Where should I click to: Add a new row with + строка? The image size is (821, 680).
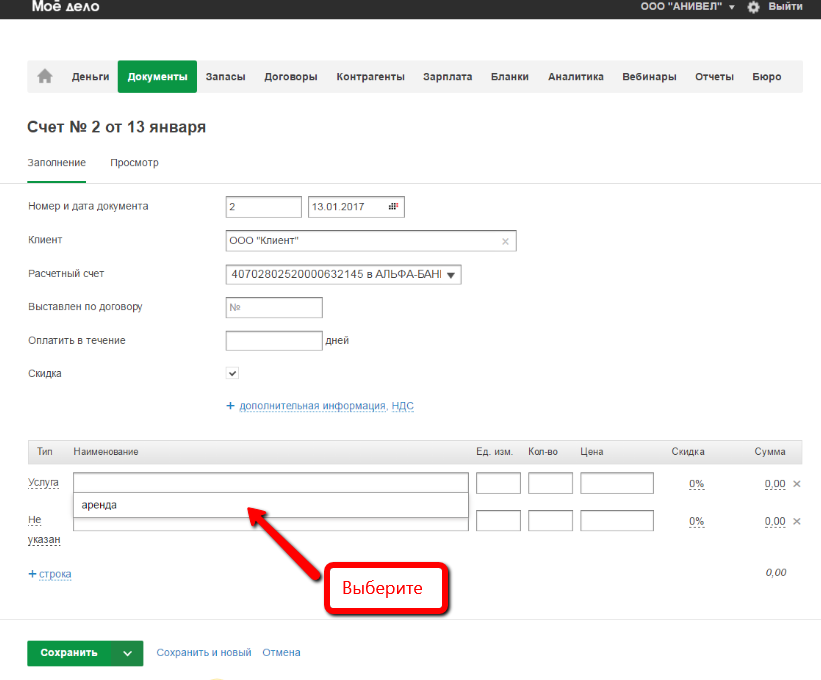tap(50, 574)
